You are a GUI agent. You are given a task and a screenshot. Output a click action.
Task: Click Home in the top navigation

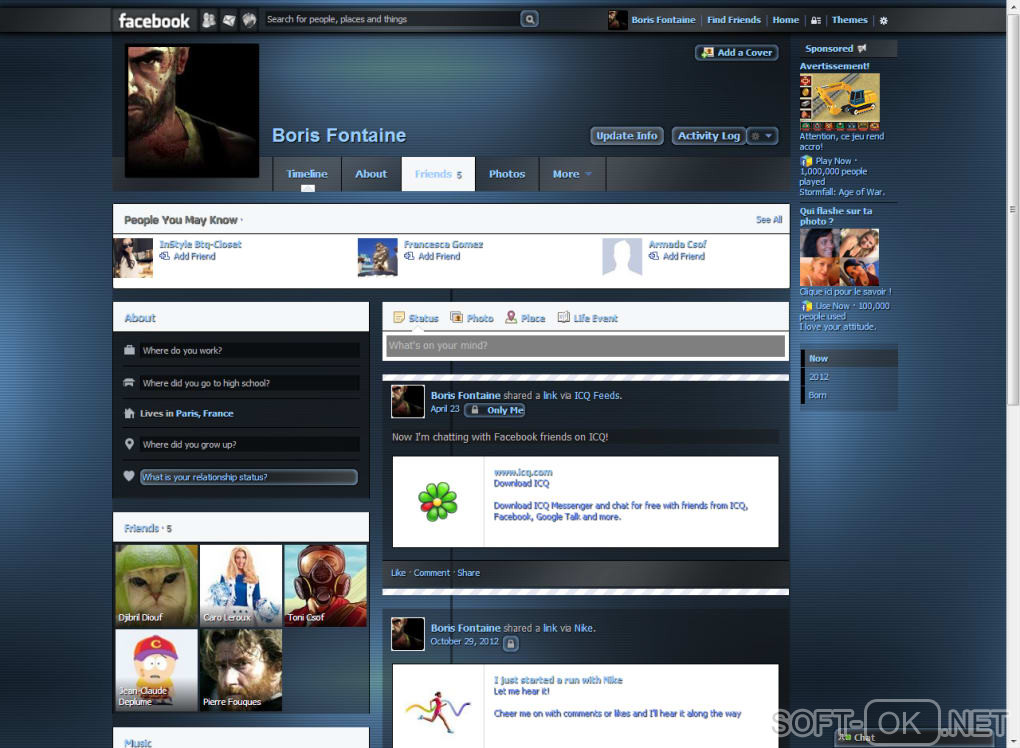[x=785, y=20]
